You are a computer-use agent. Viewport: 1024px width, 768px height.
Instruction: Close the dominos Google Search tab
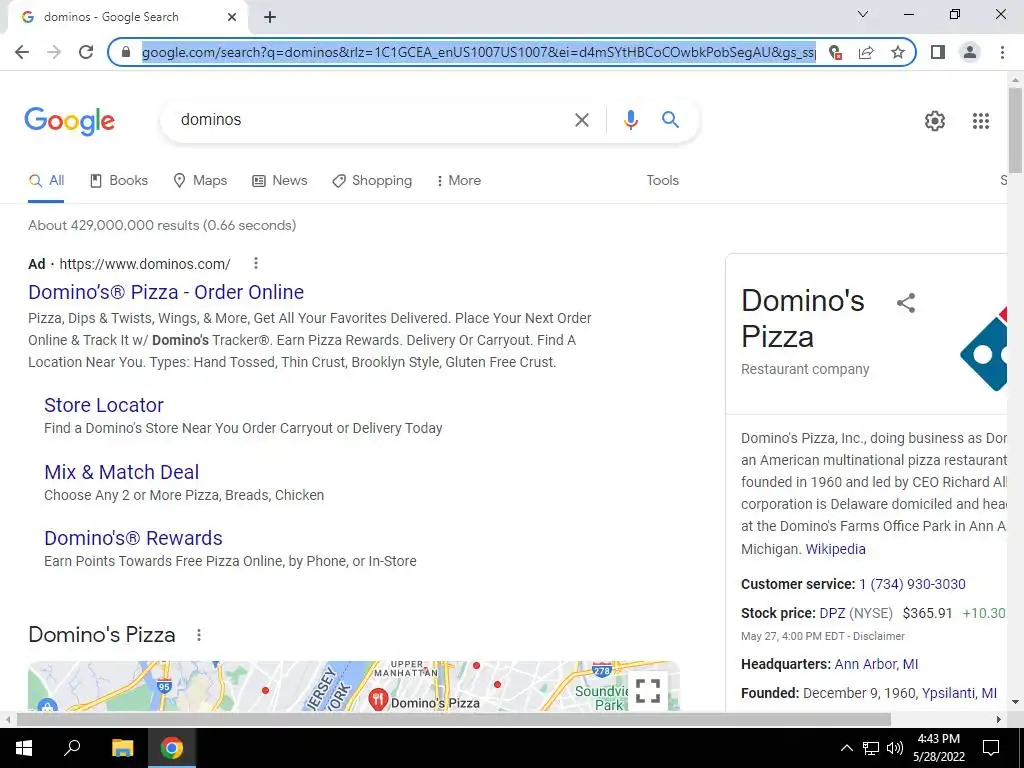click(x=232, y=17)
